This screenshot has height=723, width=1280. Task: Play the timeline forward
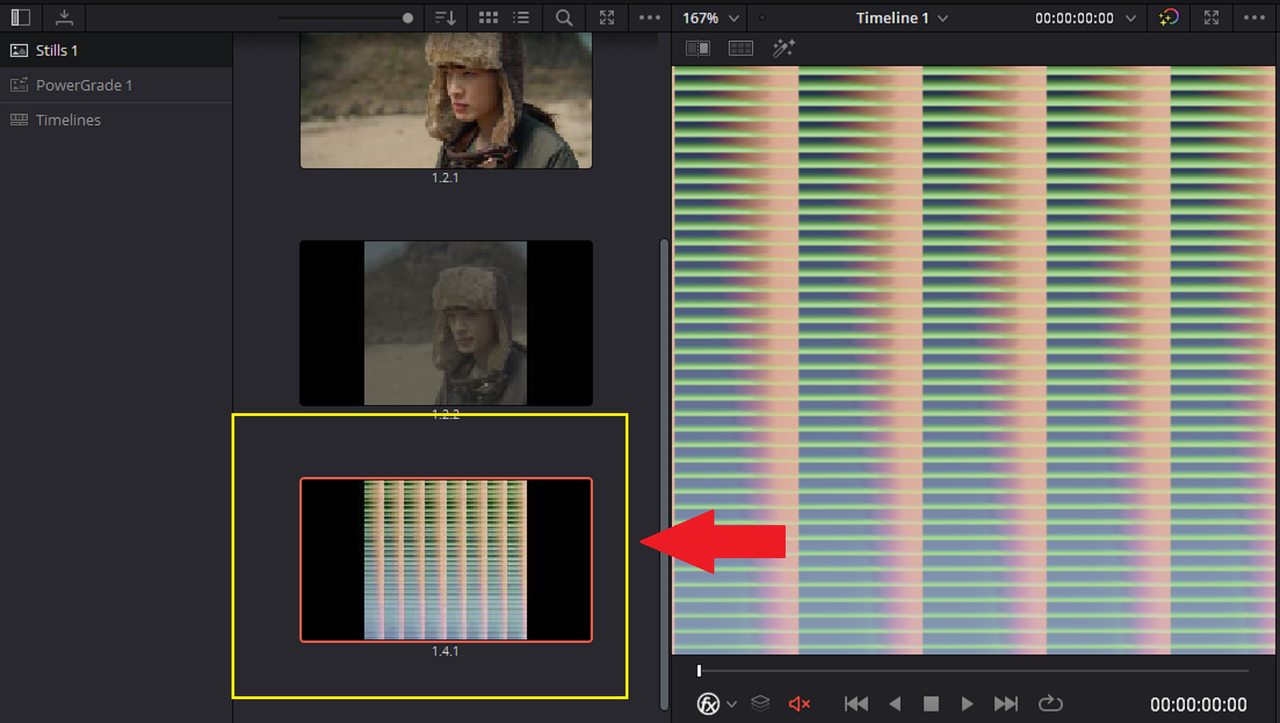(x=967, y=704)
